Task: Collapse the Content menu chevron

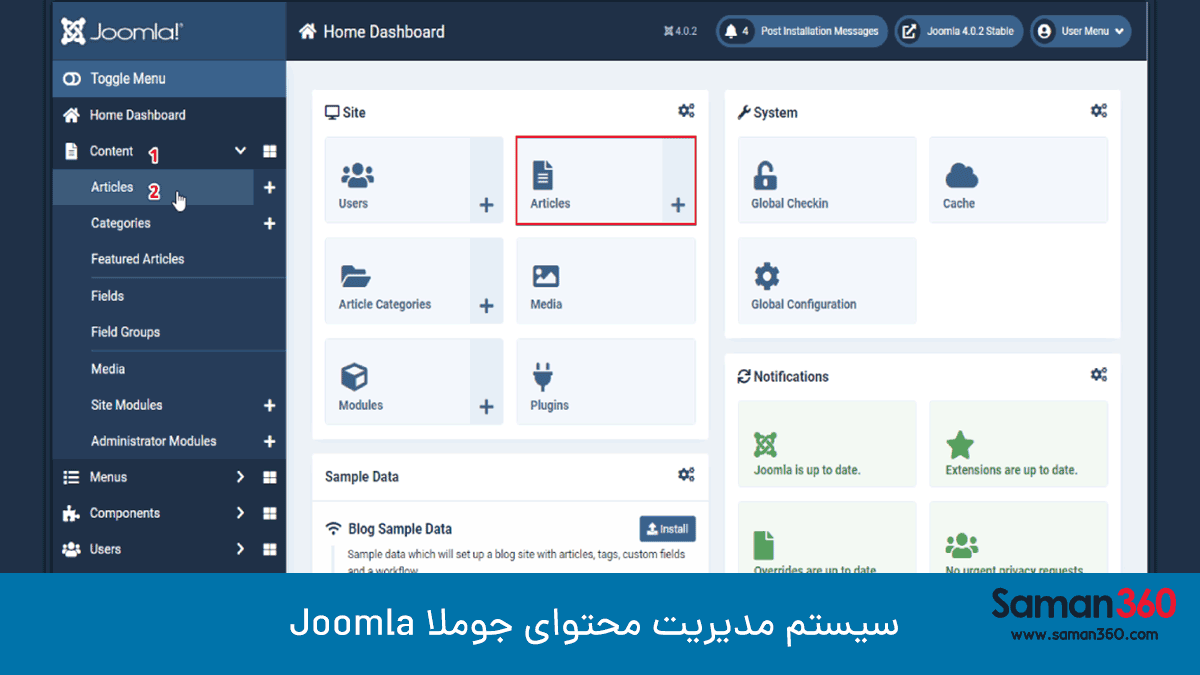Action: (240, 151)
